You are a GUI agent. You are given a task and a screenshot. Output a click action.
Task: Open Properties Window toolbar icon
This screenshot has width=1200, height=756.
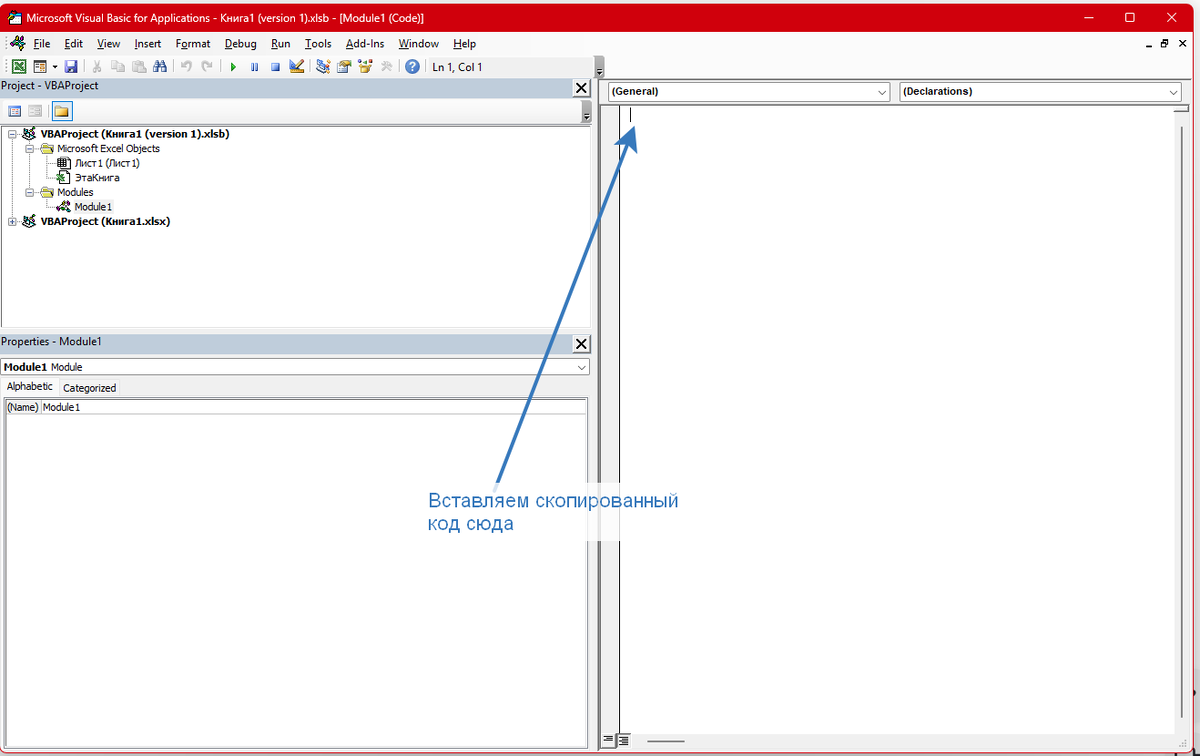344,67
